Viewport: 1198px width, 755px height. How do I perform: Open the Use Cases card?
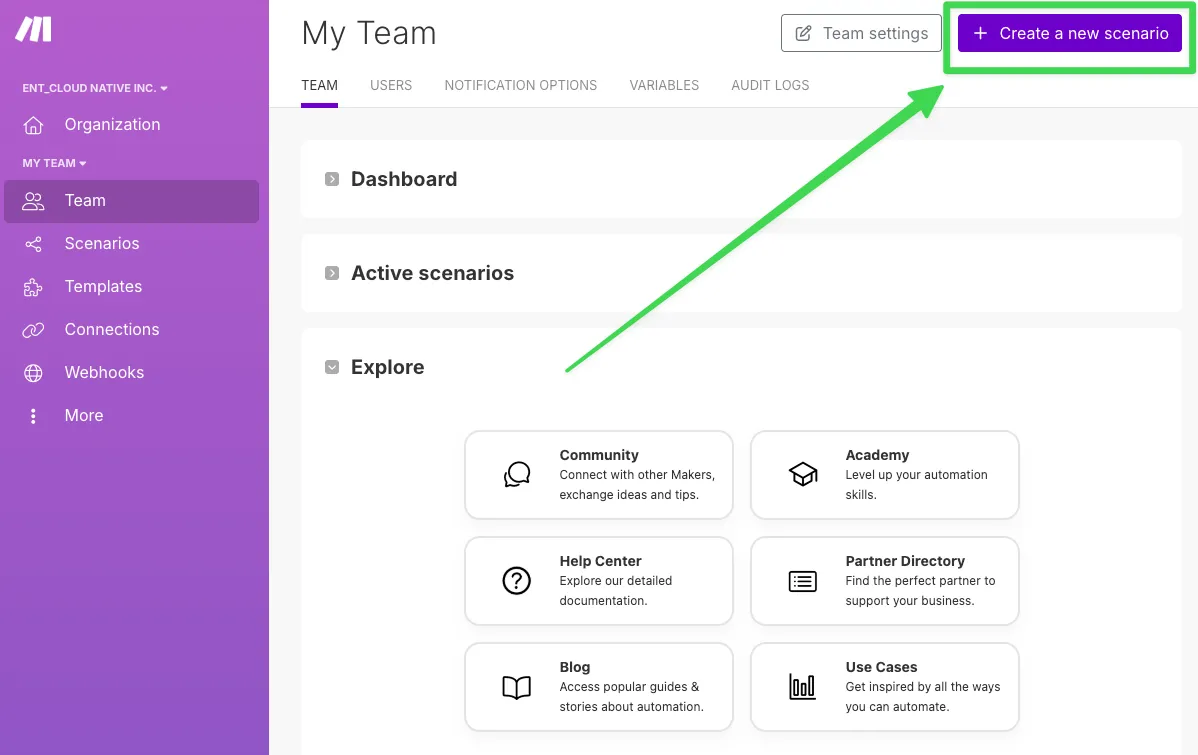tap(884, 686)
